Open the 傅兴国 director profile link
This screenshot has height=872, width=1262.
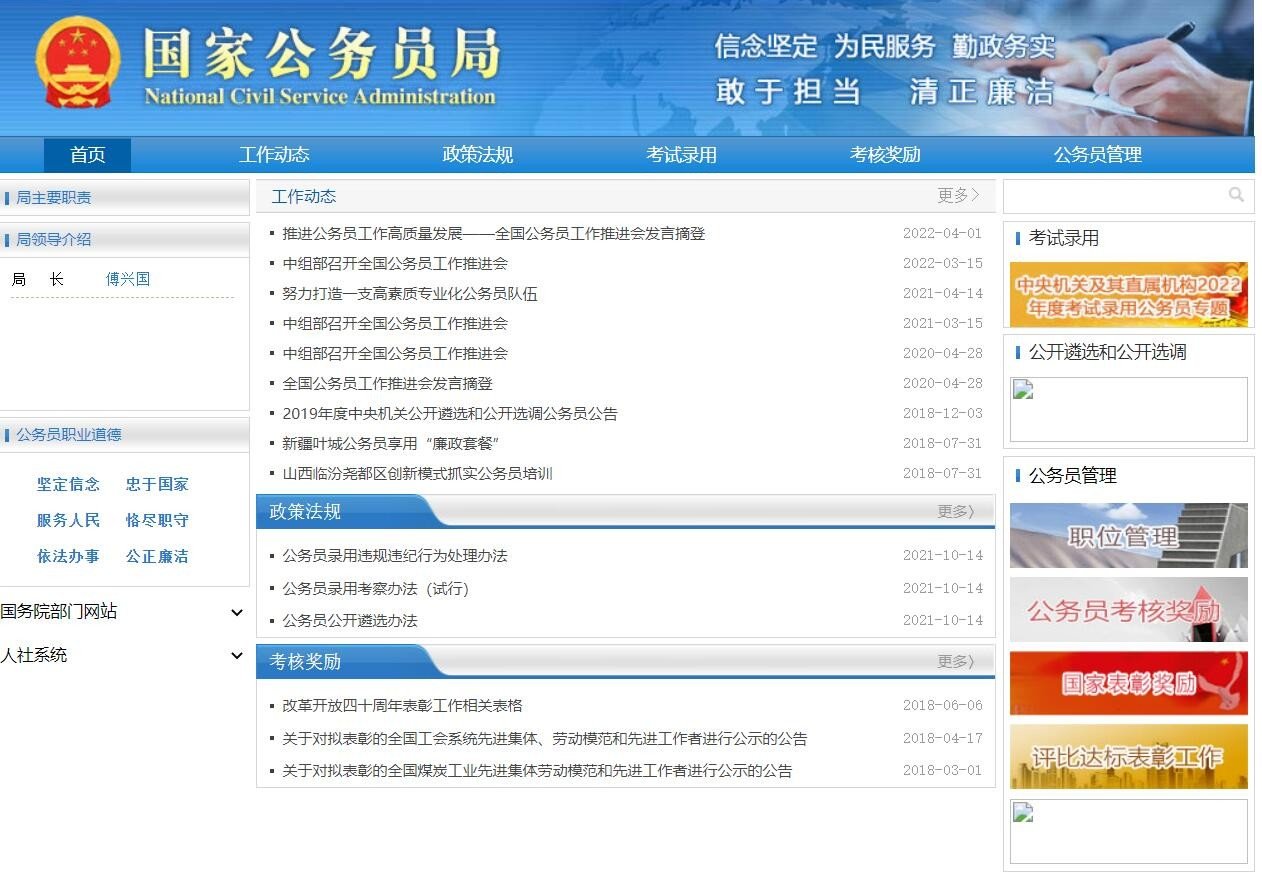[x=127, y=279]
